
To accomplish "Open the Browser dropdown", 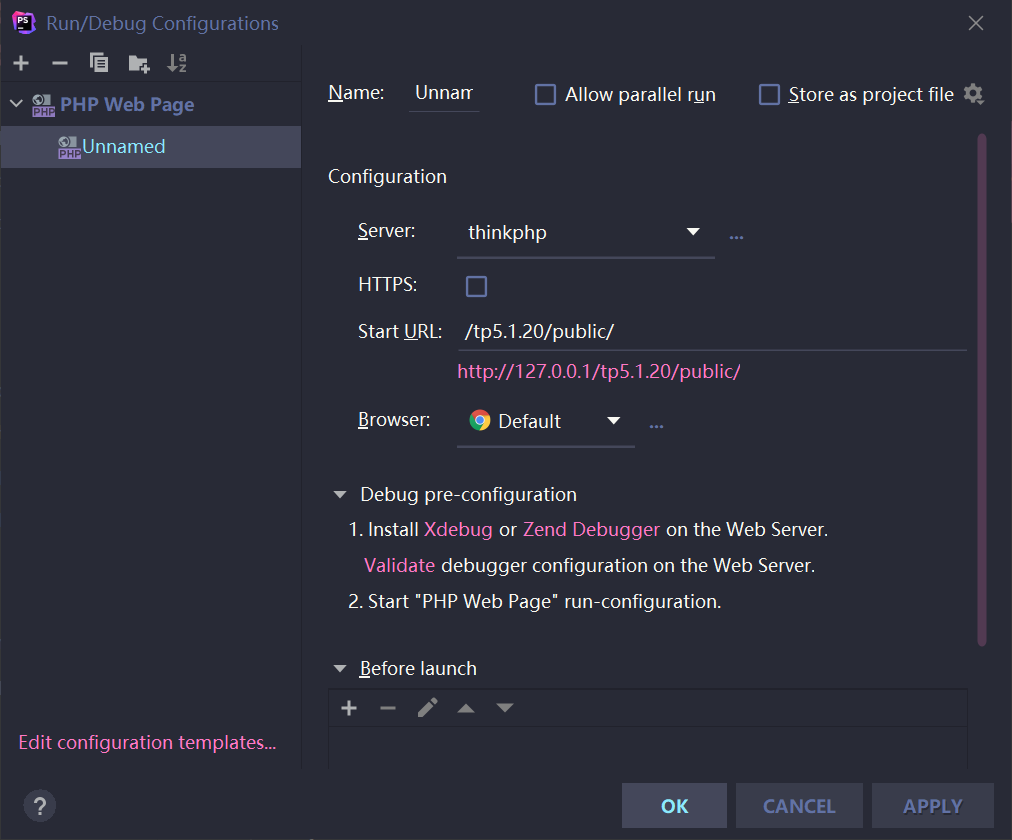I will coord(613,421).
